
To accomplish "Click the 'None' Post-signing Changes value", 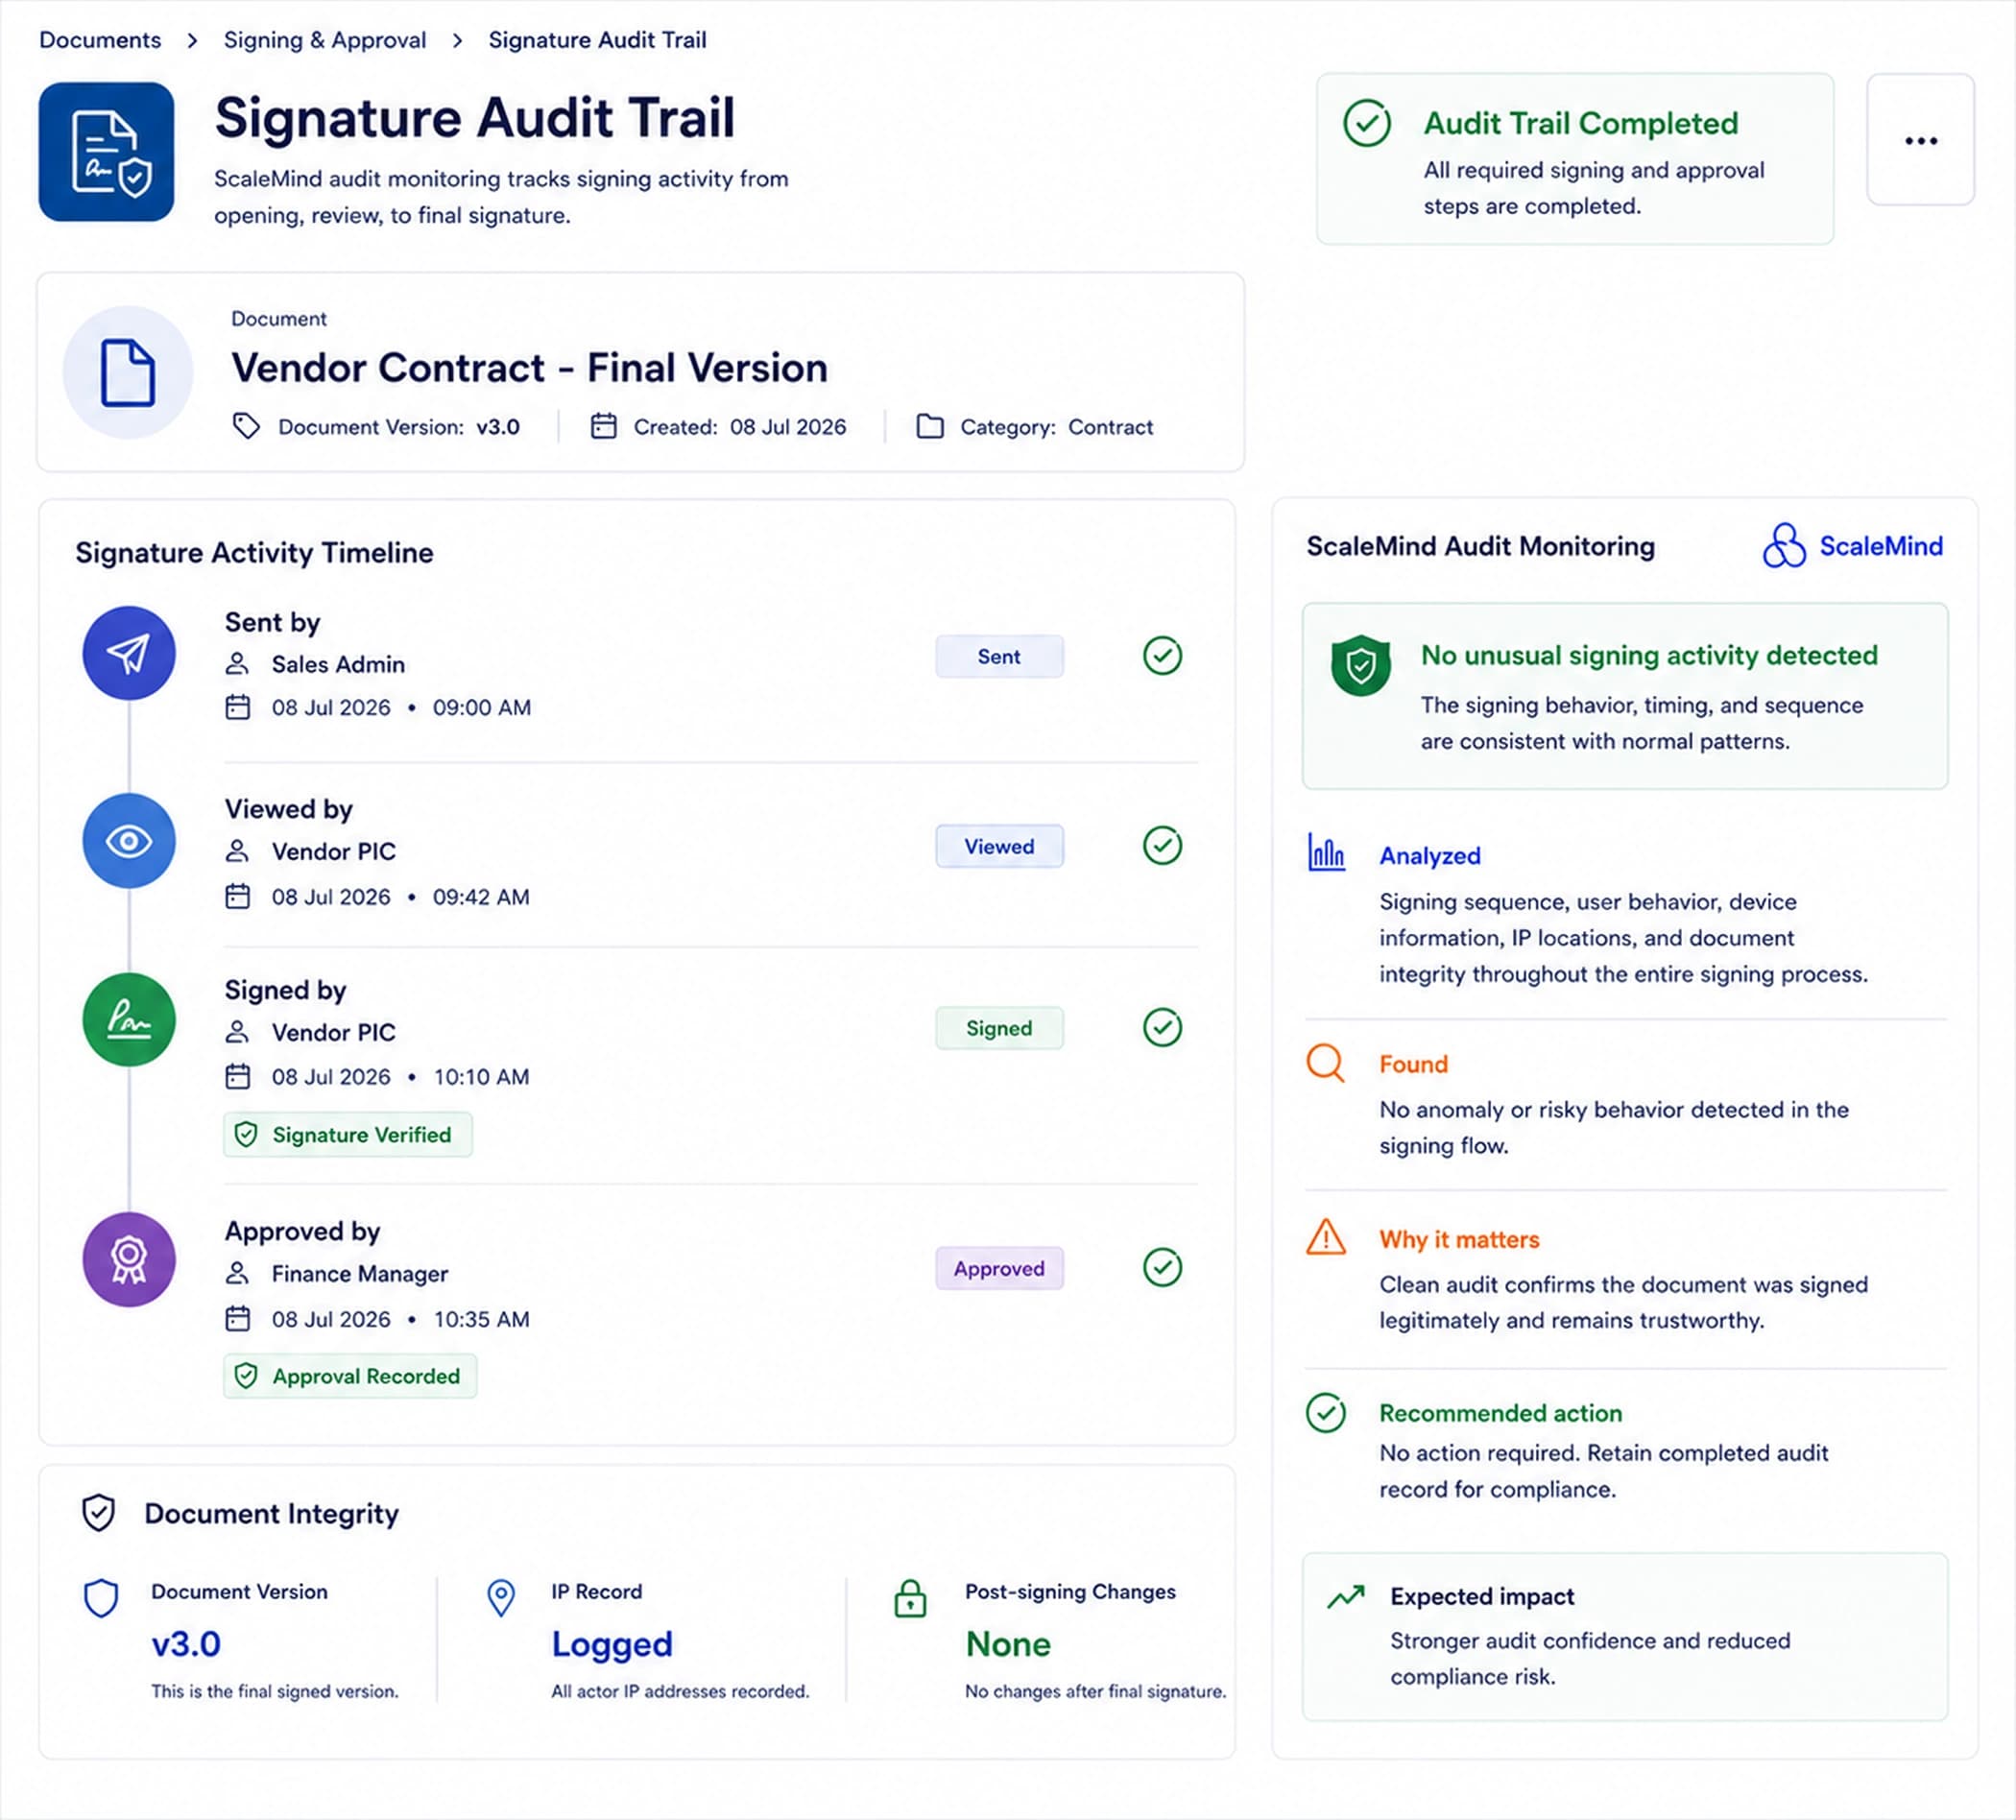I will (x=1008, y=1645).
